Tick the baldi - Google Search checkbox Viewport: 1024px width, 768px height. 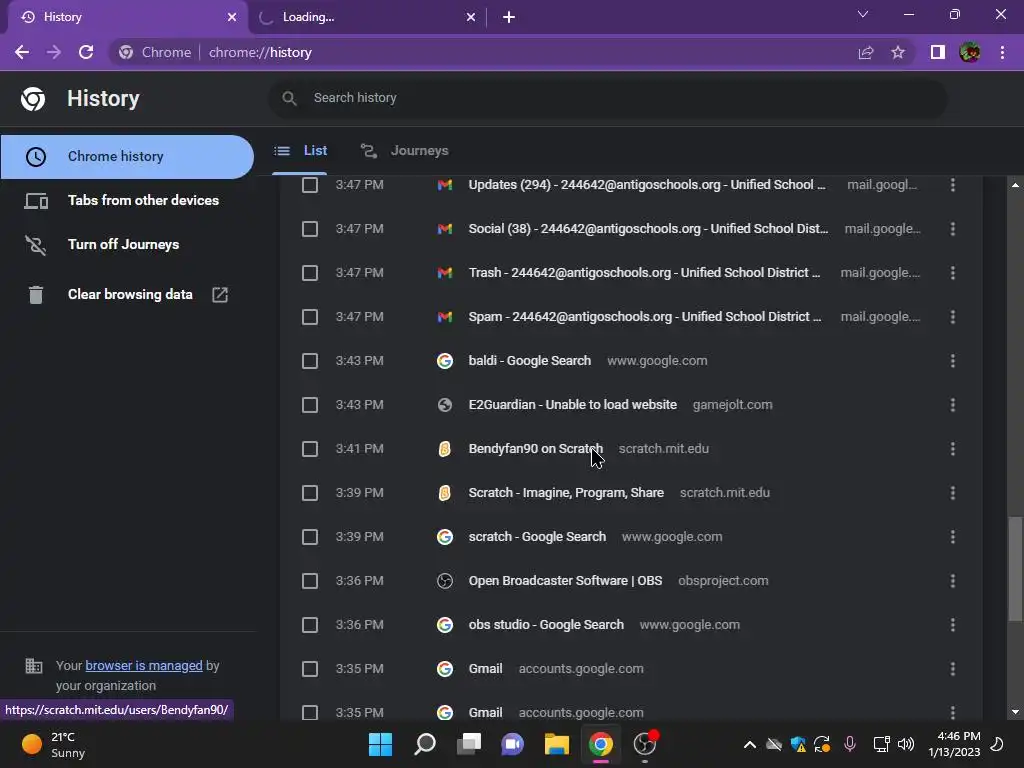click(310, 361)
